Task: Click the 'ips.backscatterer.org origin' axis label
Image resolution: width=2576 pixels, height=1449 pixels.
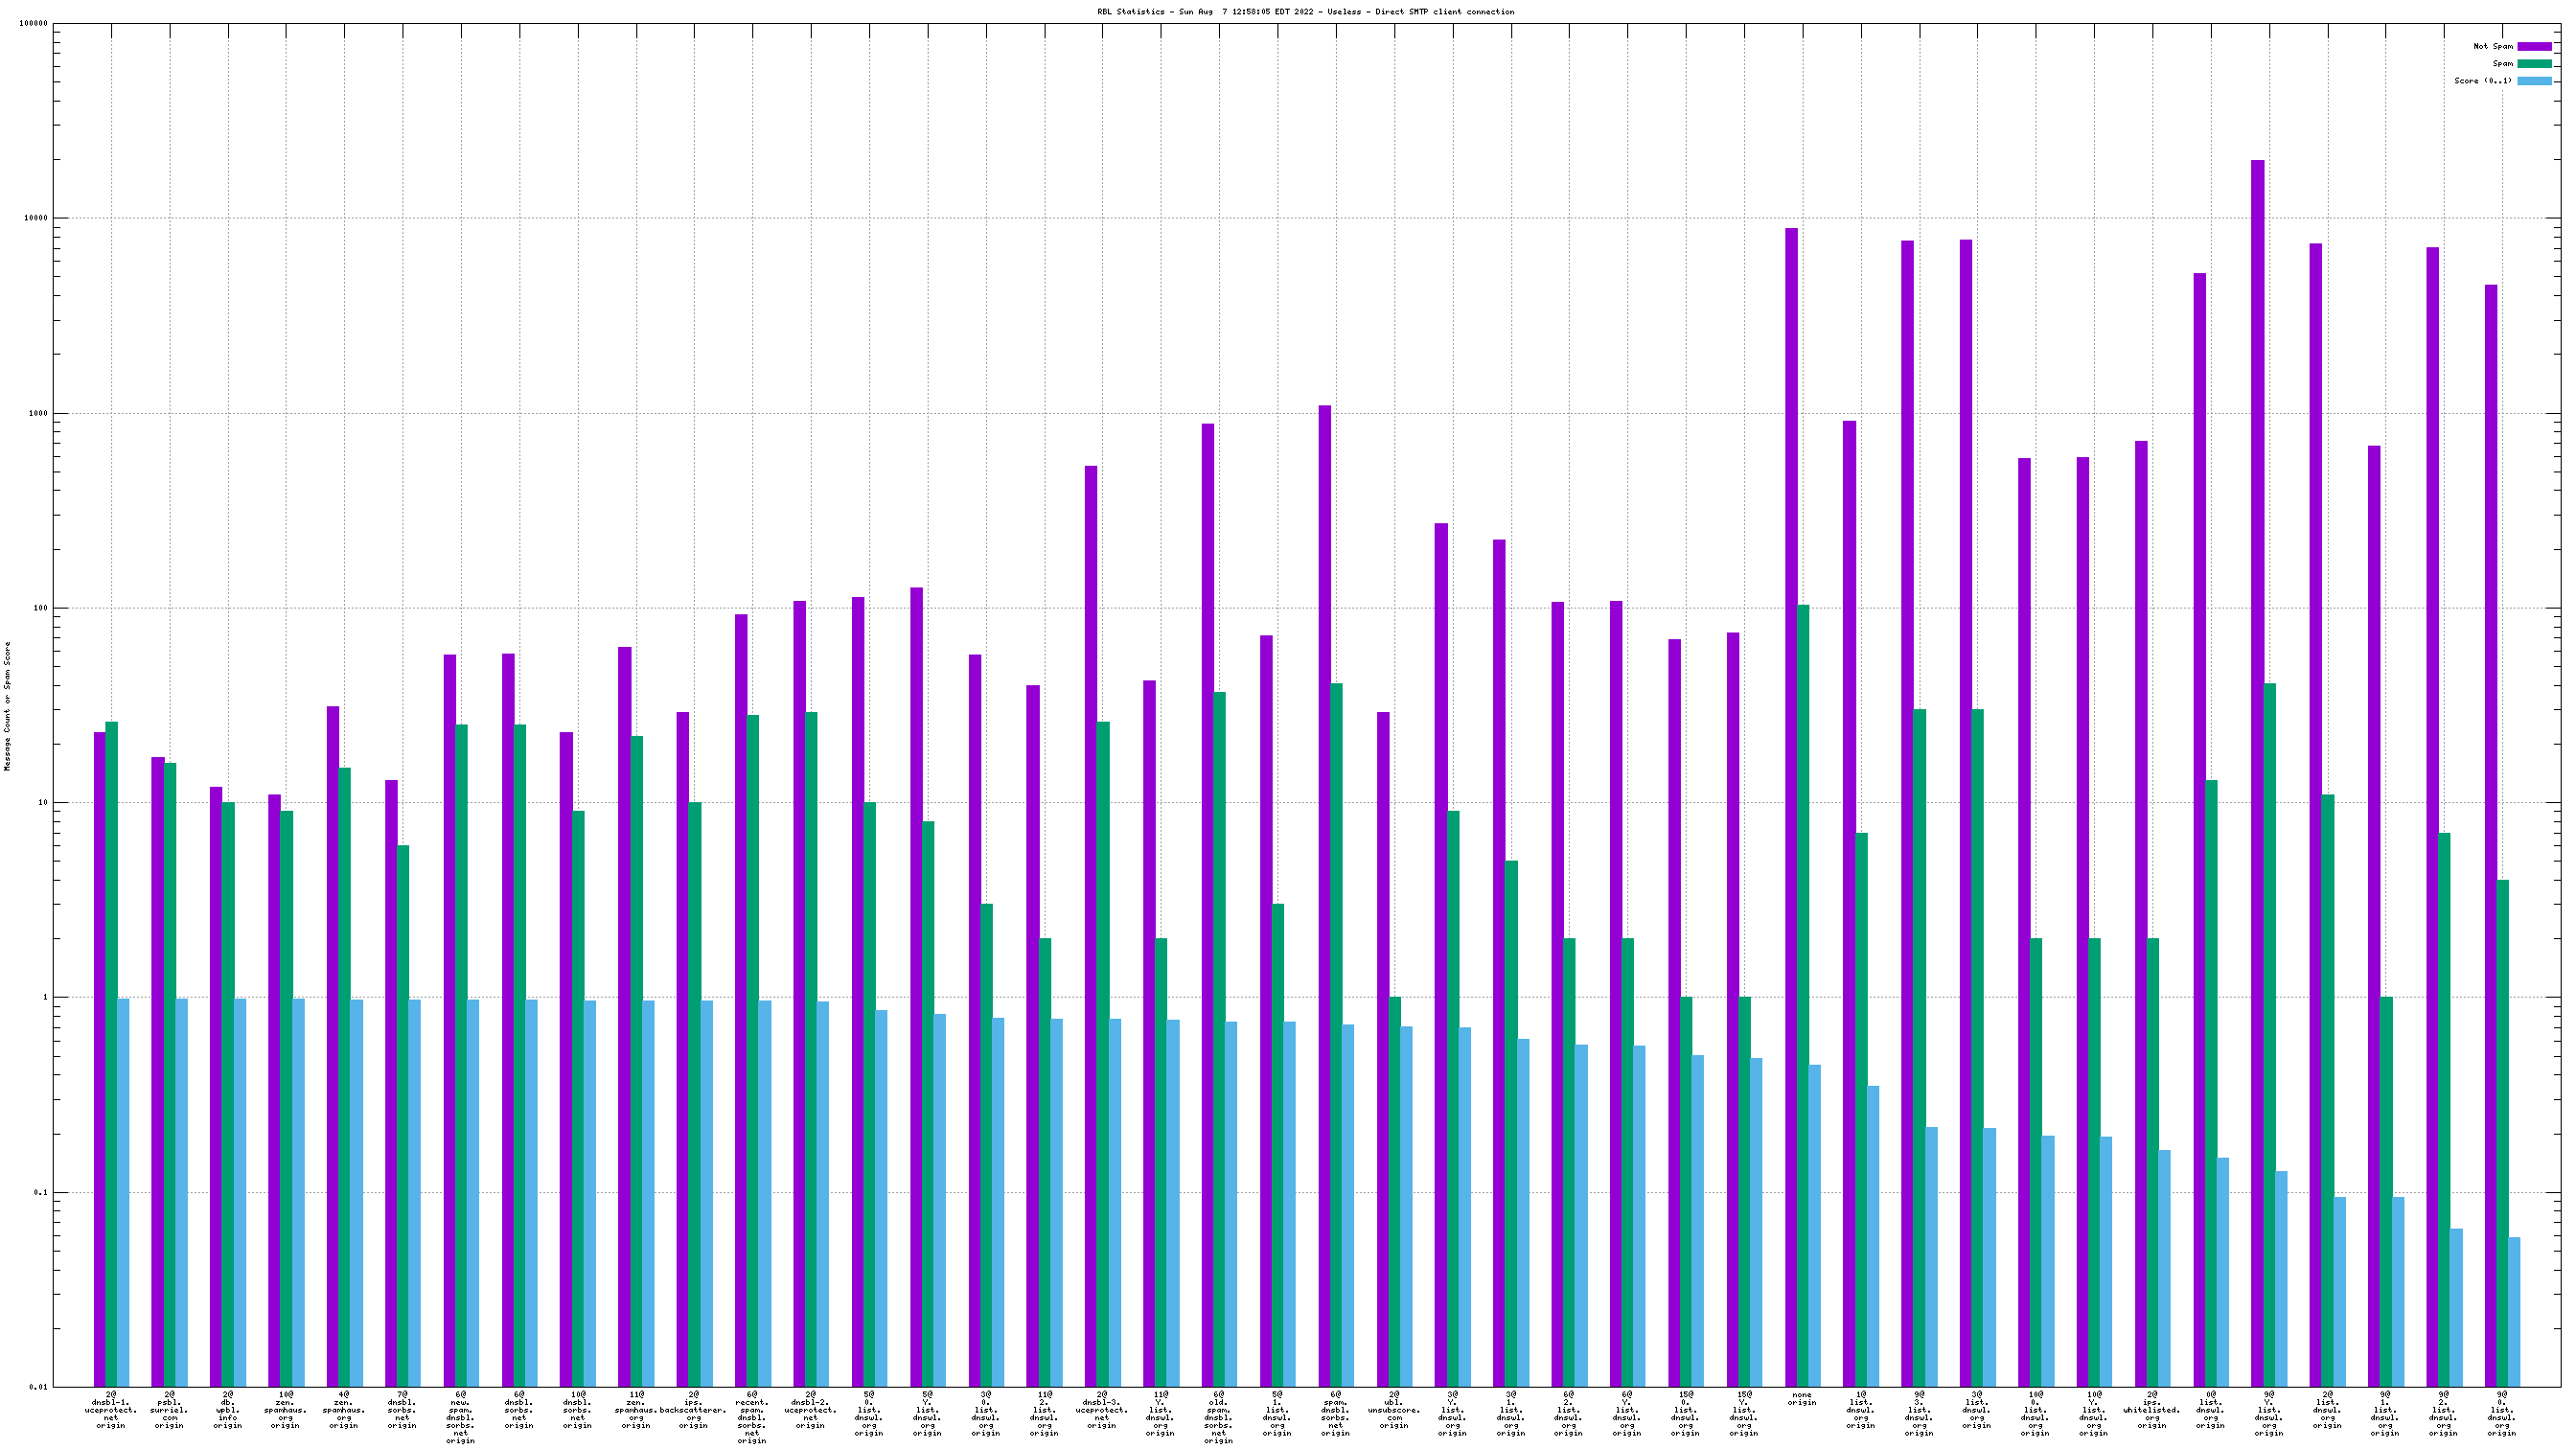Action: tap(693, 1409)
